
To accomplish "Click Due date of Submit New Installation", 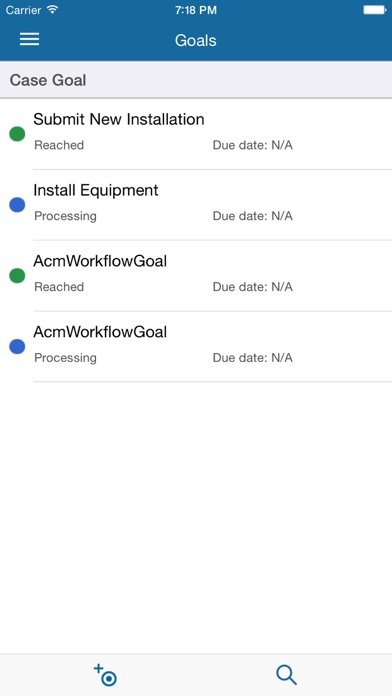I will (253, 145).
